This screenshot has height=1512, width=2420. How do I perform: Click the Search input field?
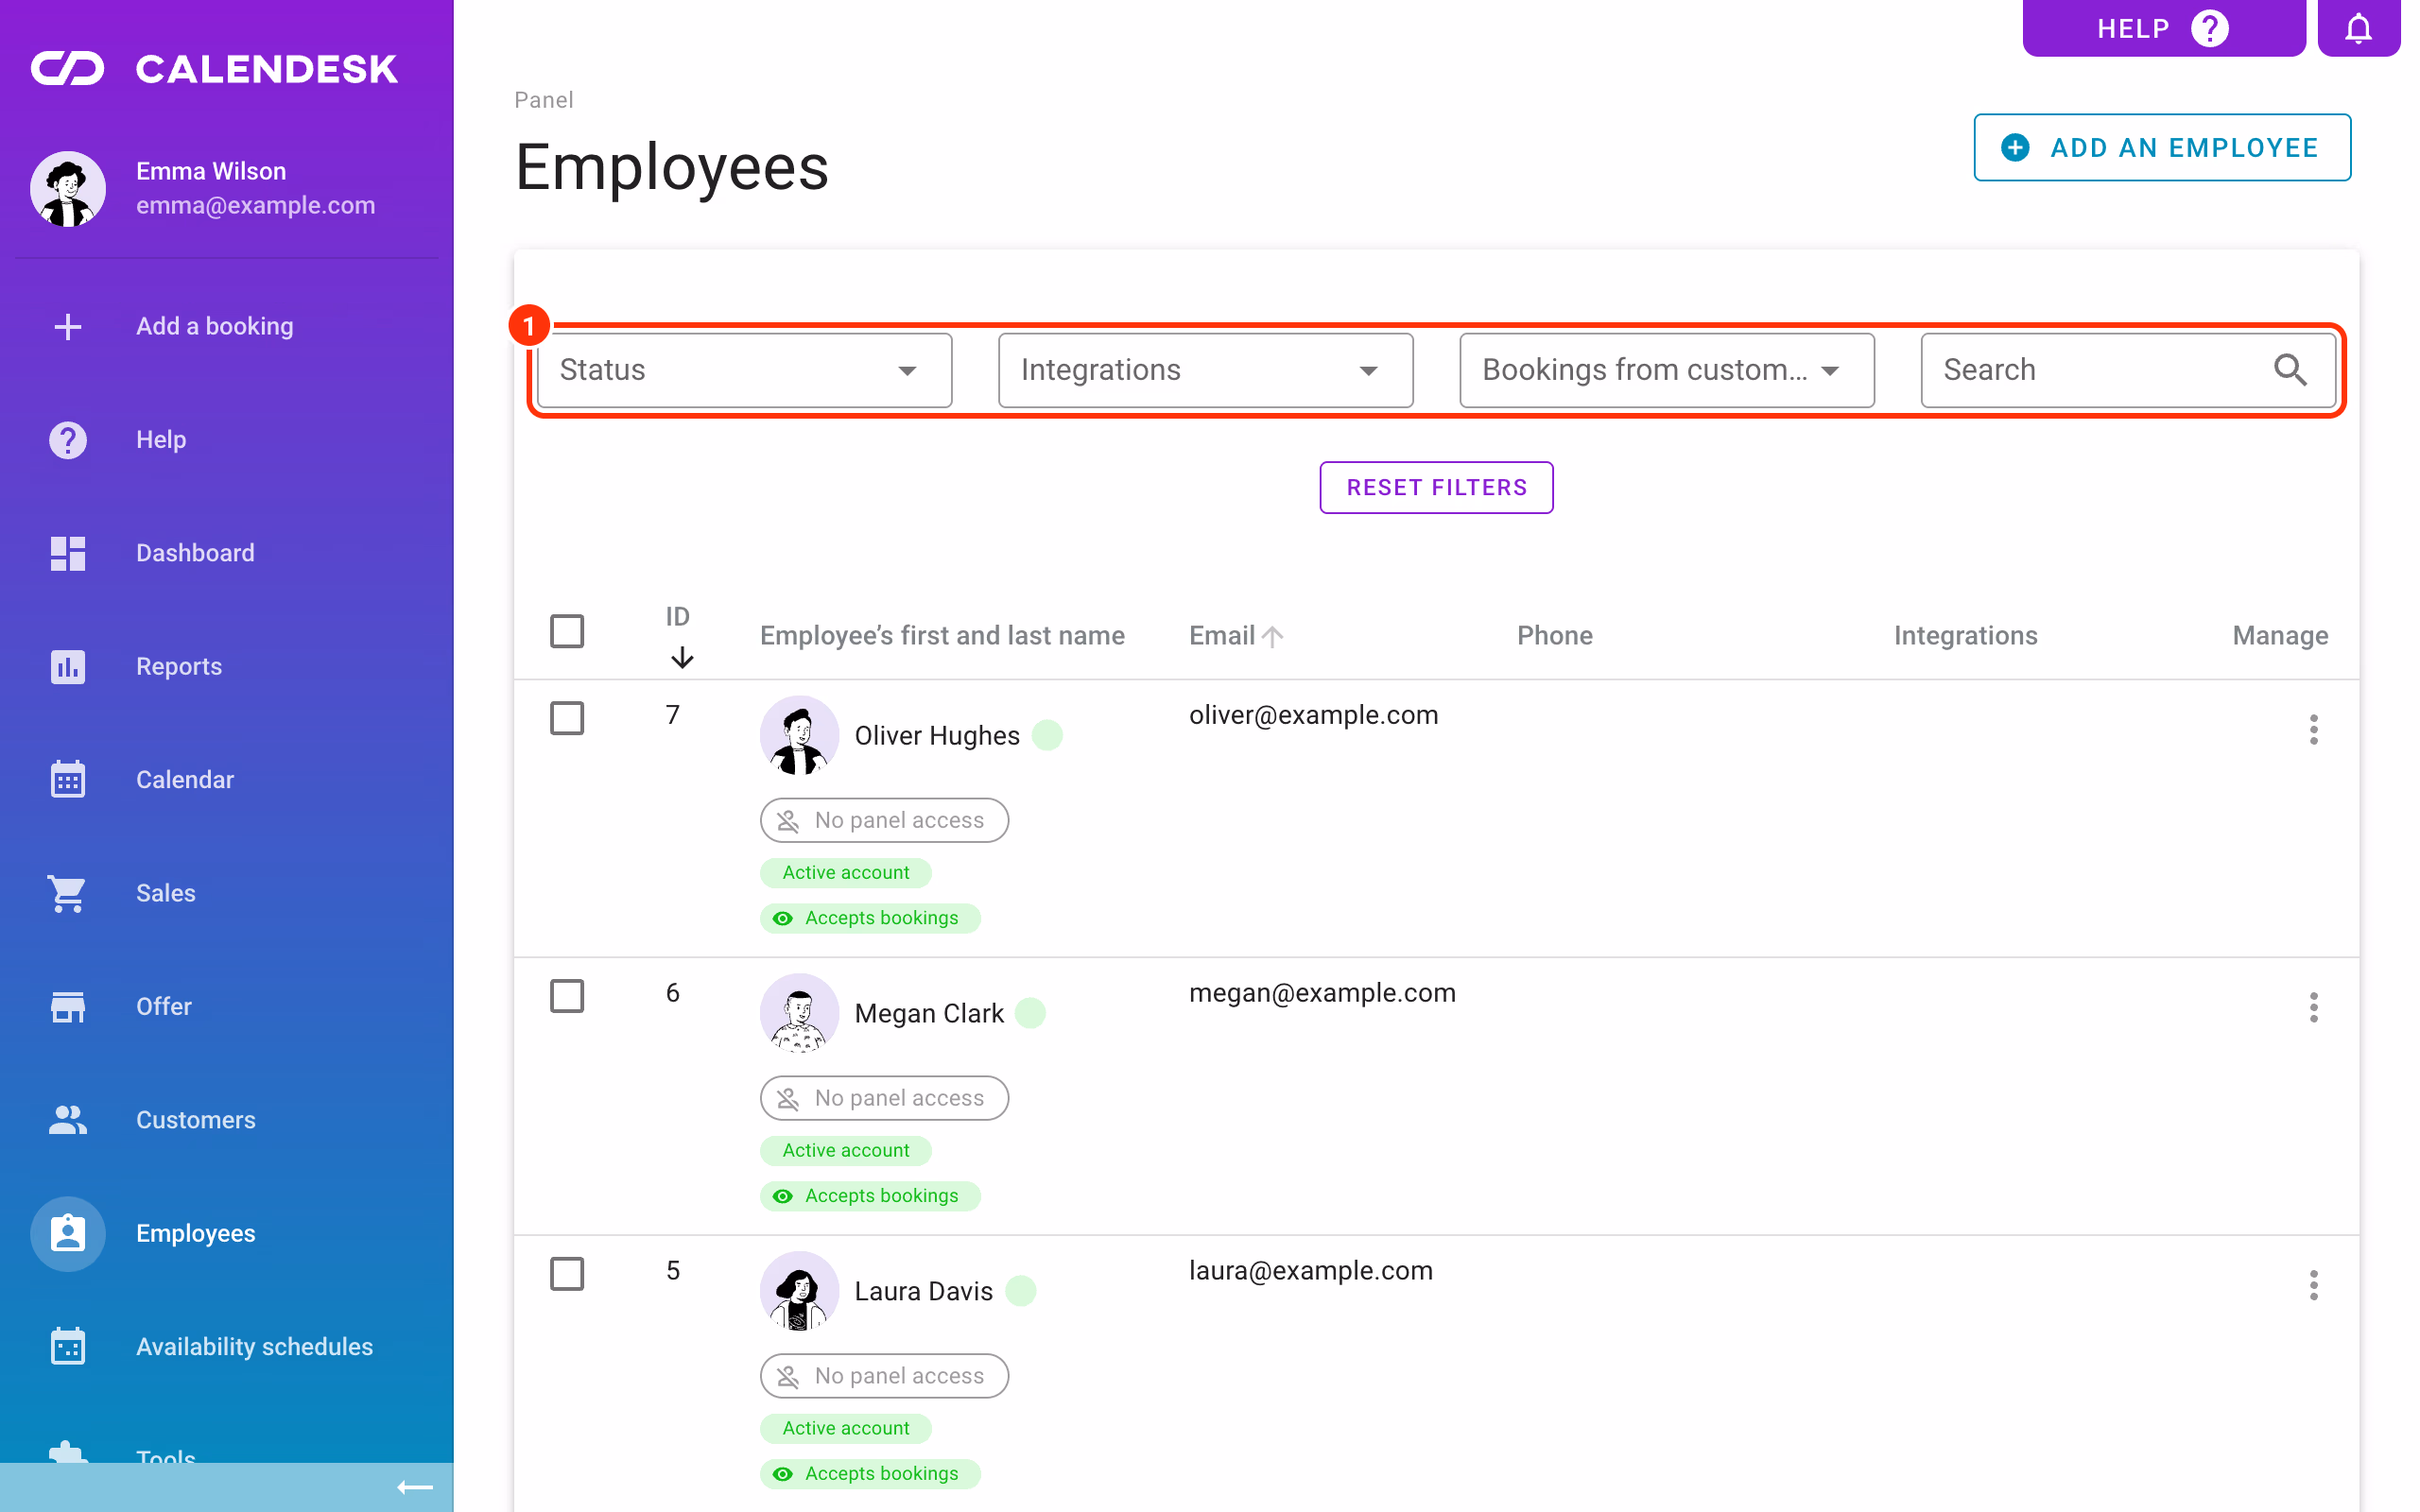click(x=2127, y=370)
